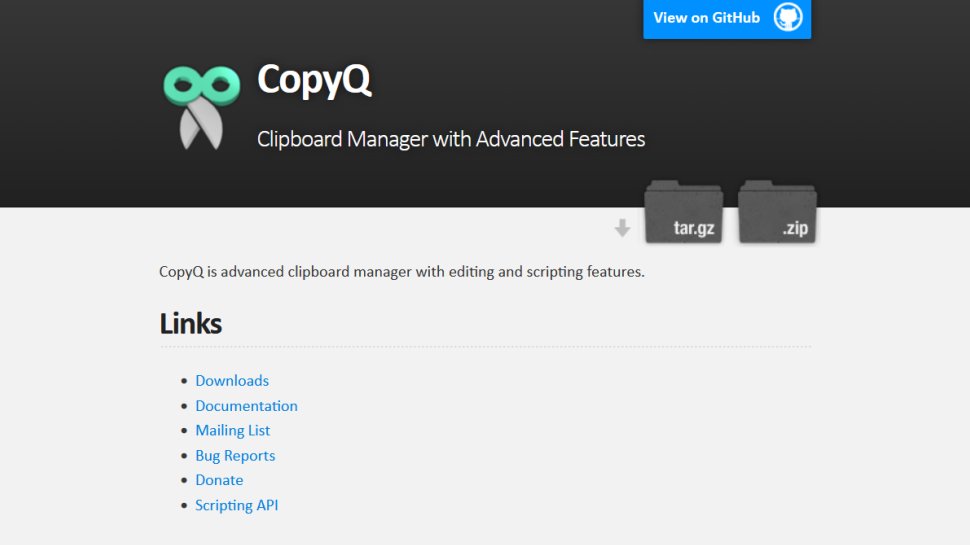Image resolution: width=970 pixels, height=545 pixels.
Task: Click the GitHub octocat icon
Action: pos(788,17)
